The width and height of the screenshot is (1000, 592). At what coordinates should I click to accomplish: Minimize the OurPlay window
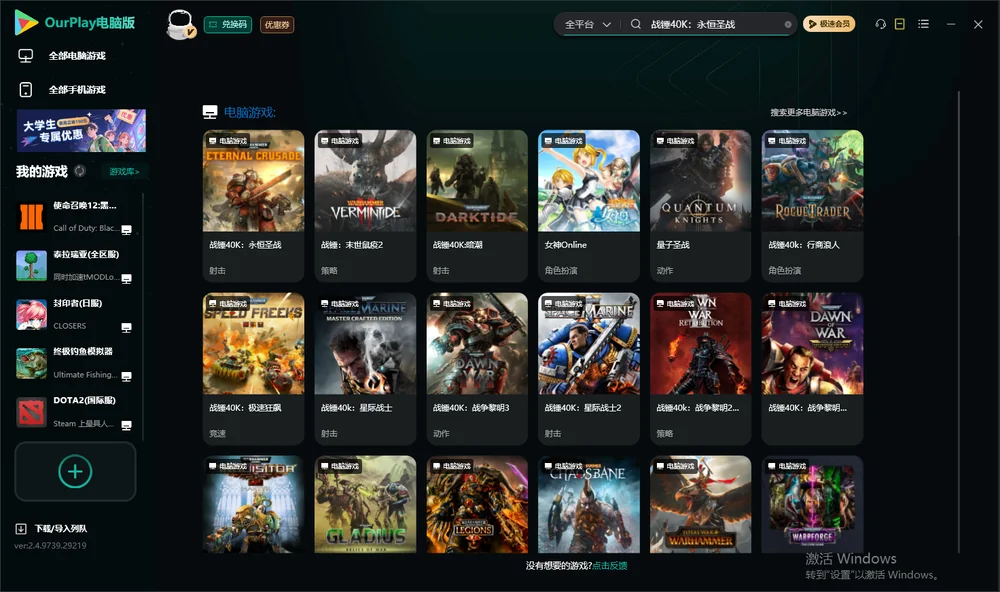click(951, 24)
